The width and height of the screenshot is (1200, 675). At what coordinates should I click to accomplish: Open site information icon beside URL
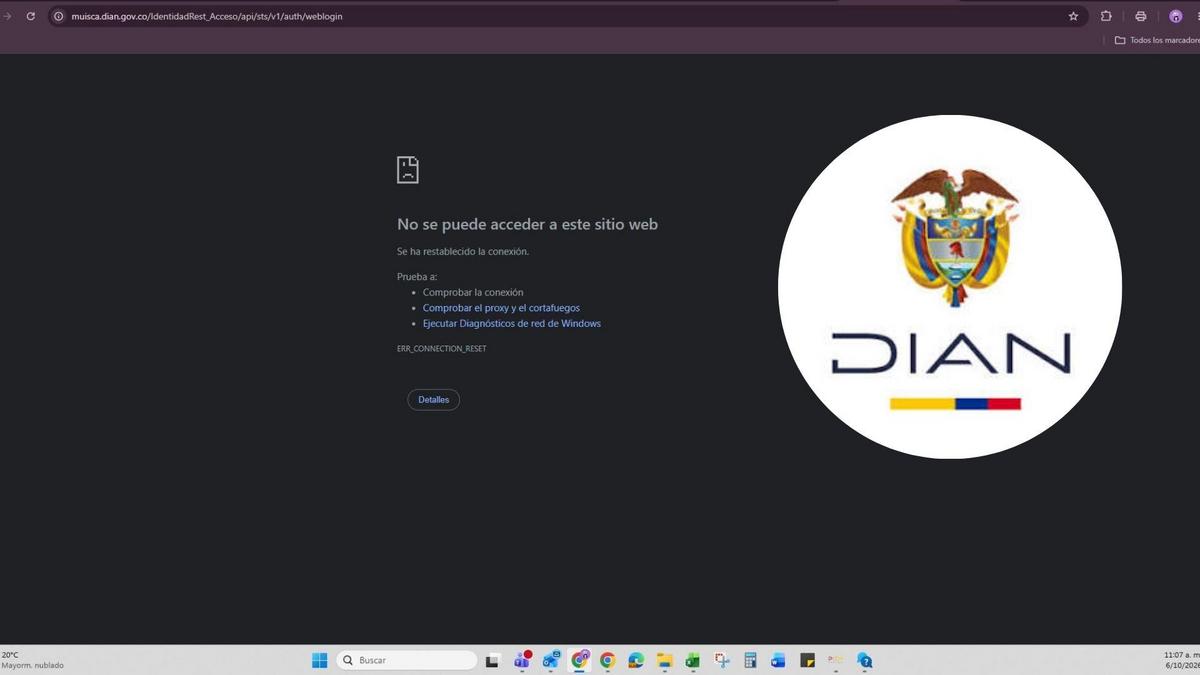coord(59,16)
